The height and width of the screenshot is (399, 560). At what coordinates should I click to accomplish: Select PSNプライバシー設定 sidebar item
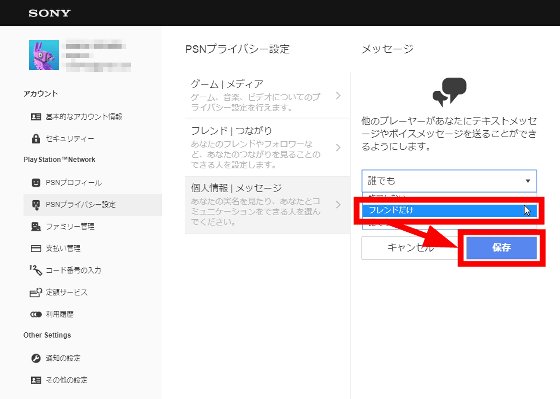[92, 205]
